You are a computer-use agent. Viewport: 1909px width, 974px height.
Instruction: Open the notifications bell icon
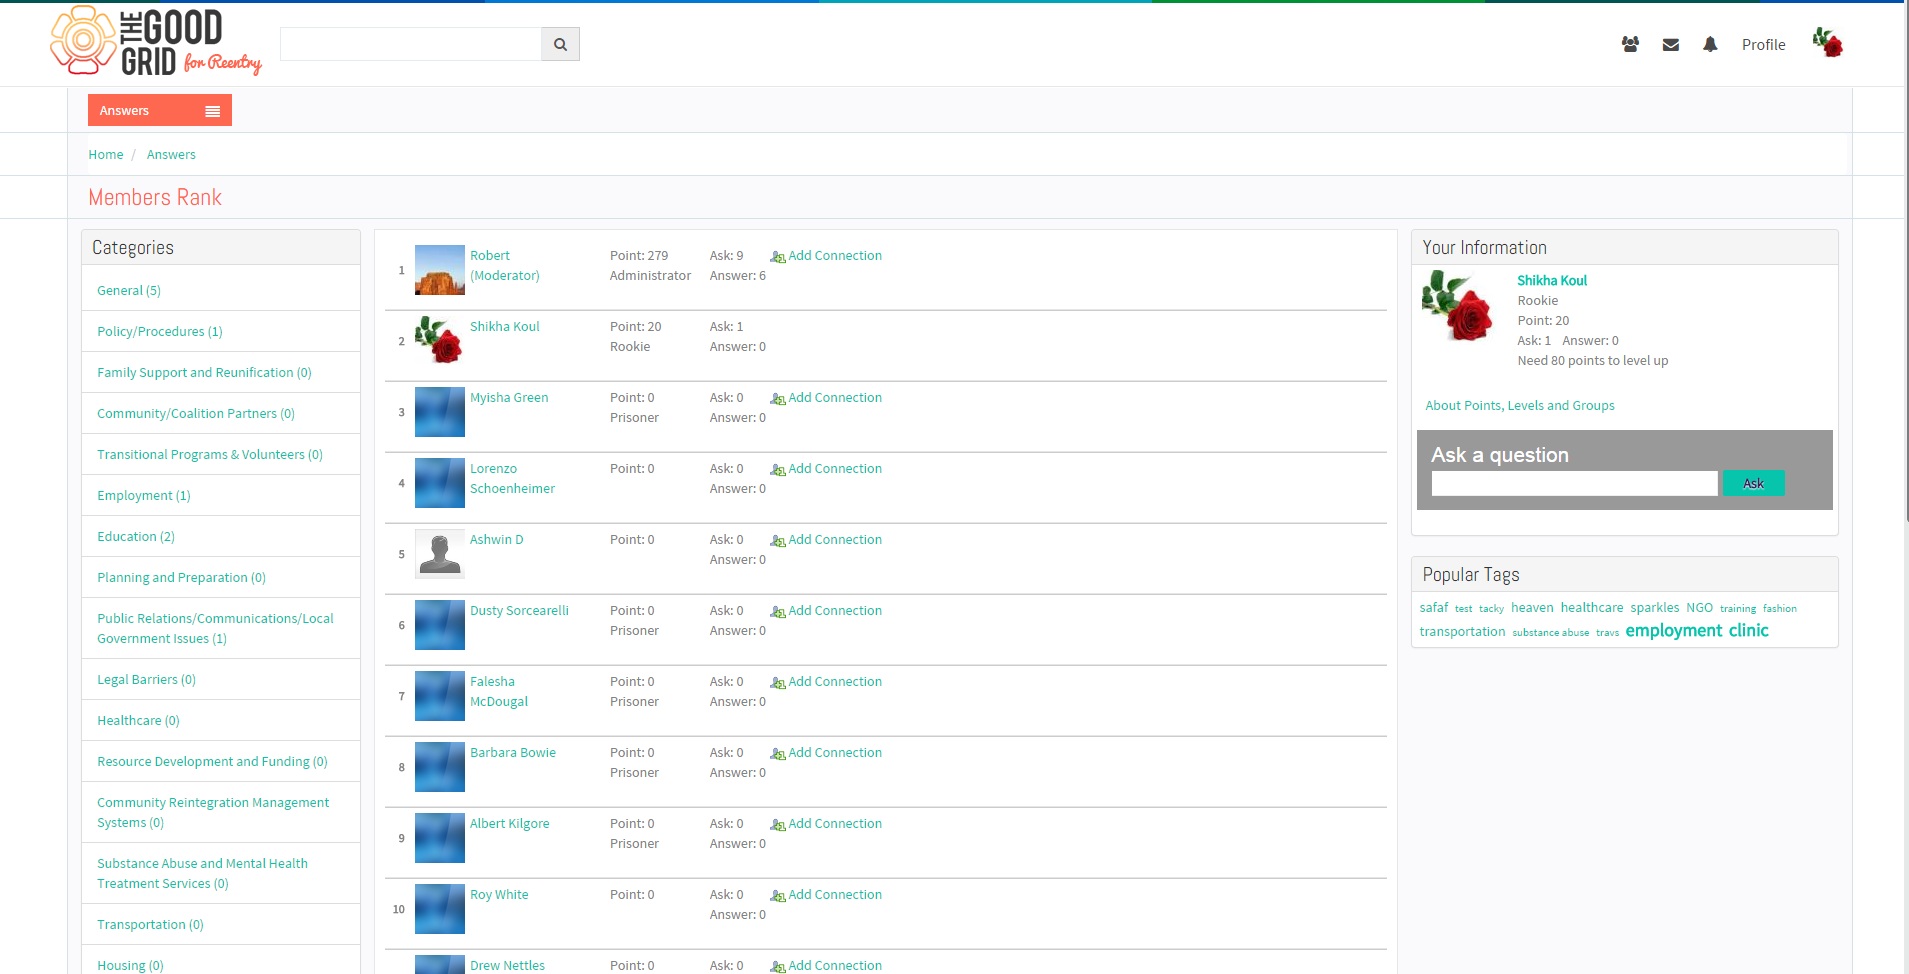[1710, 44]
